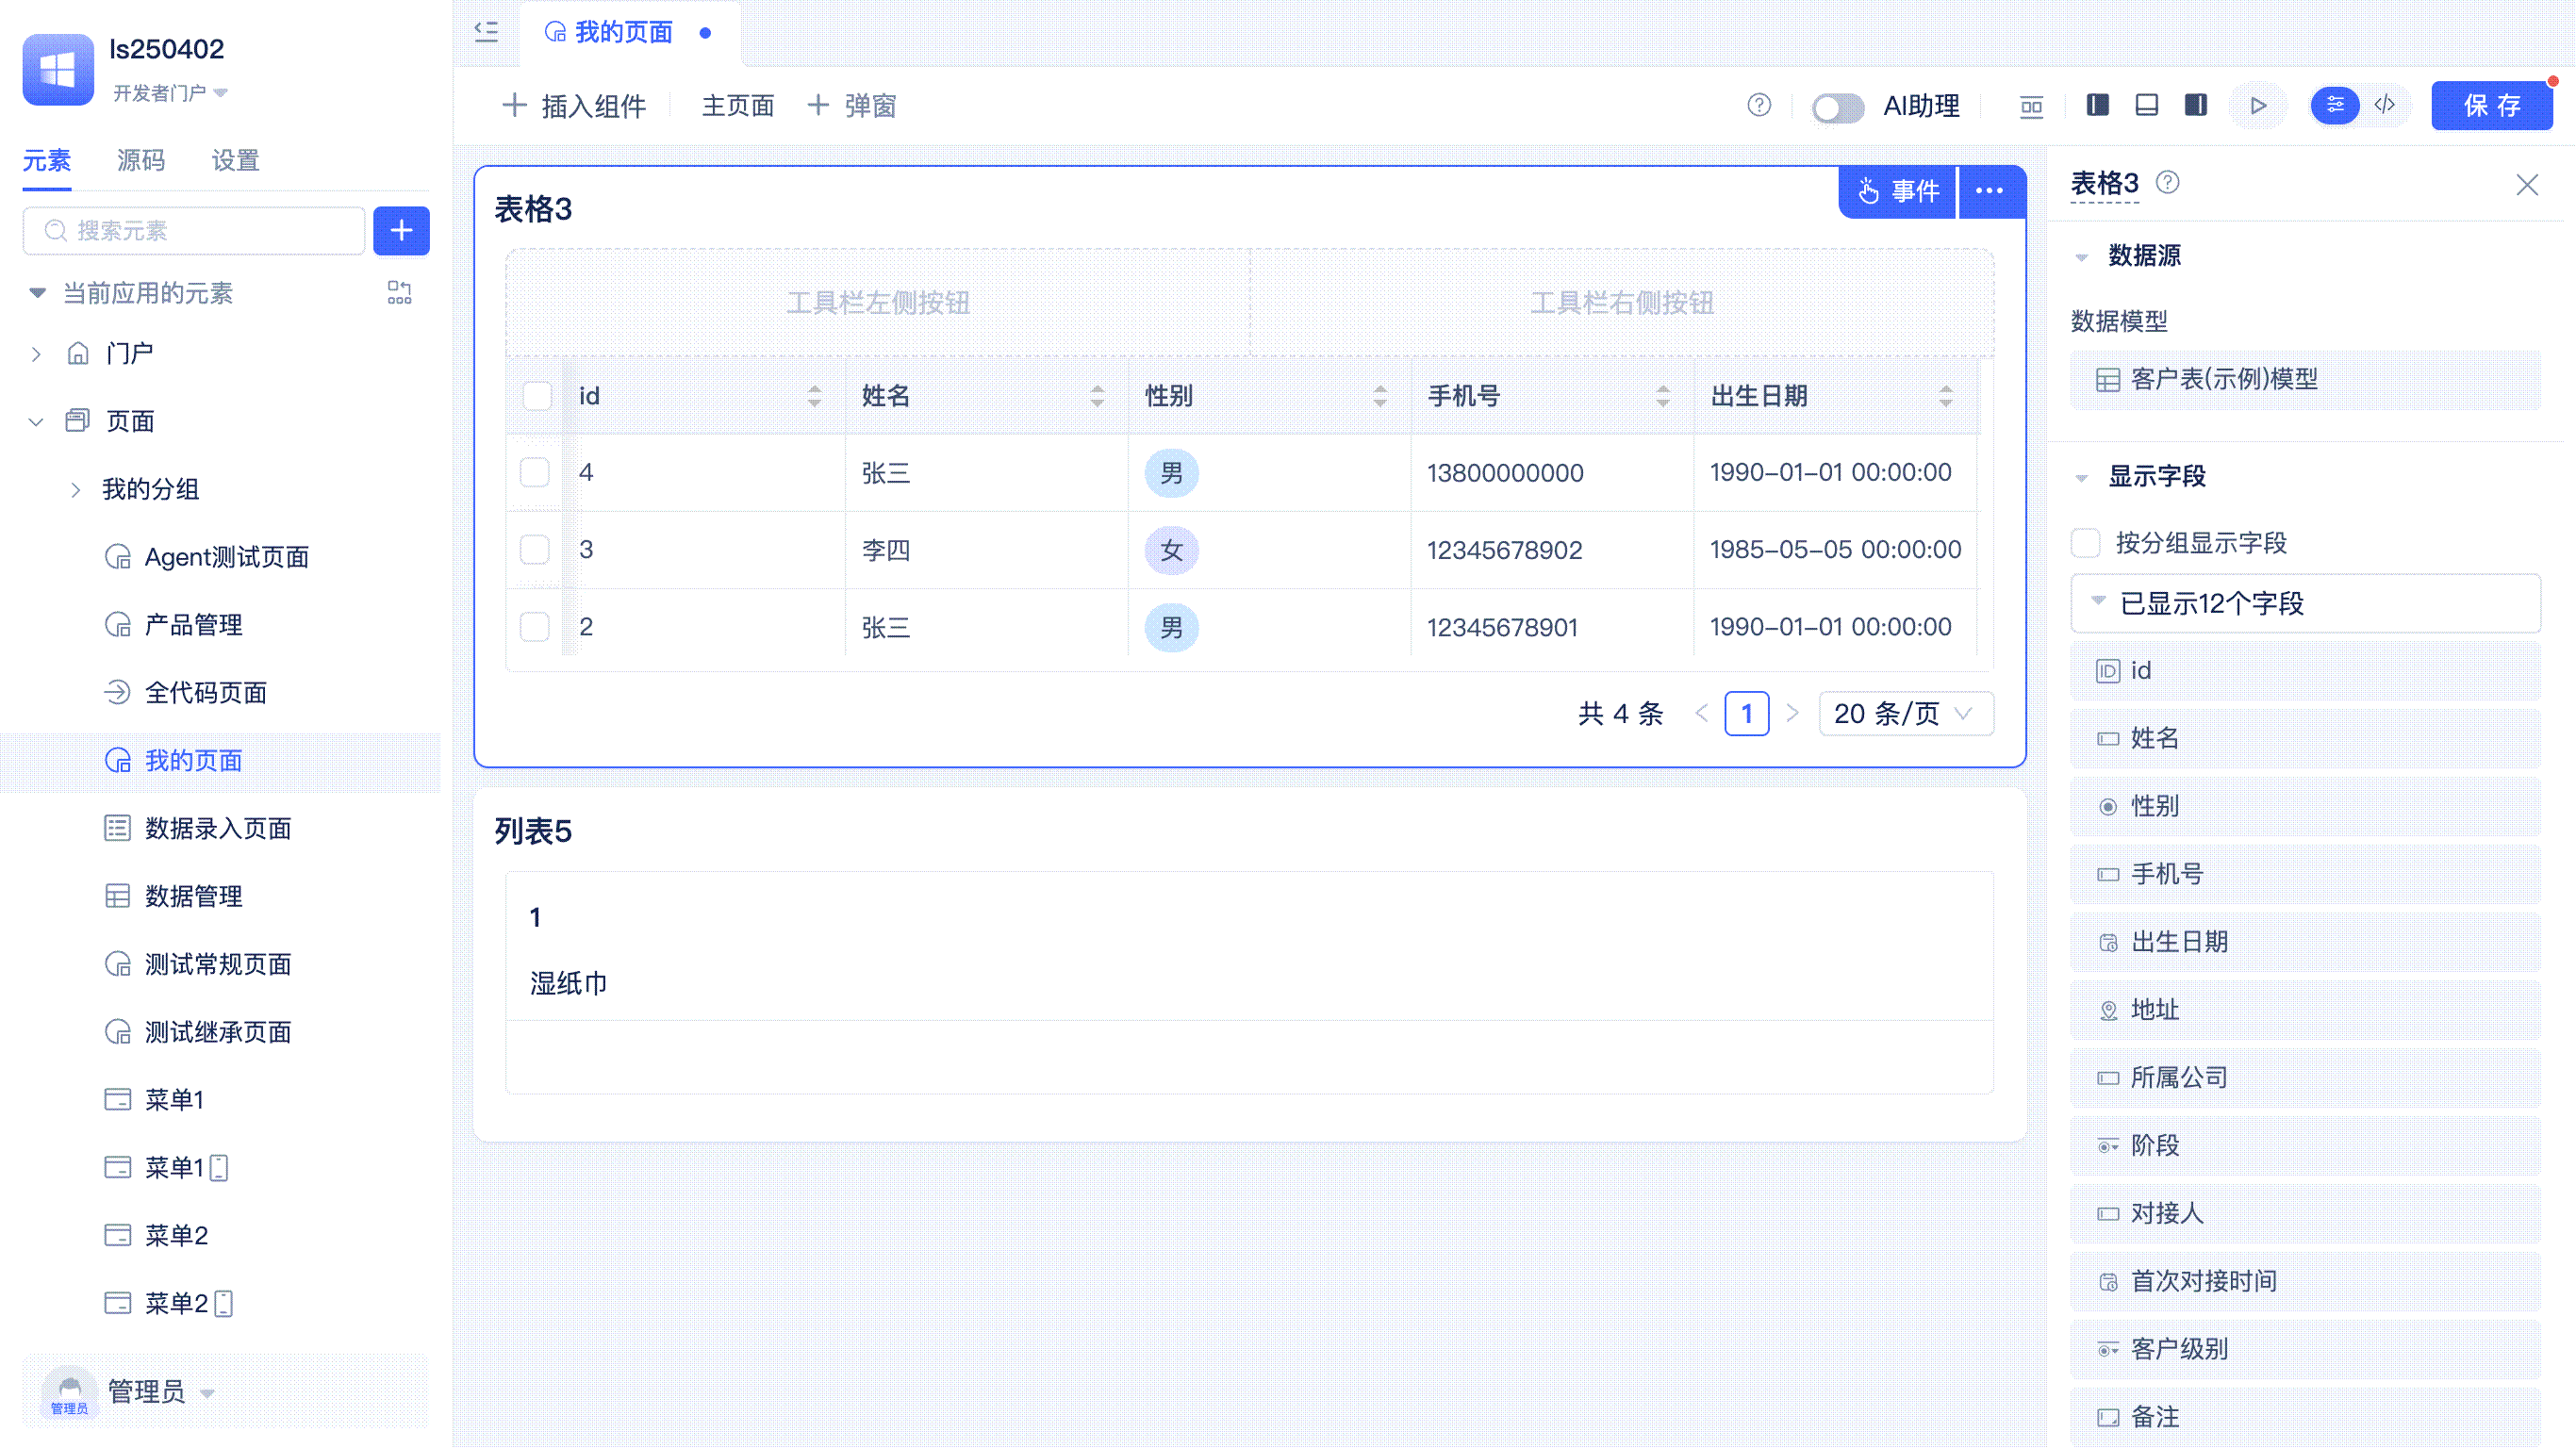Check the select-all checkbox in table header
Viewport: 2576px width, 1448px height.
pyautogui.click(x=537, y=396)
